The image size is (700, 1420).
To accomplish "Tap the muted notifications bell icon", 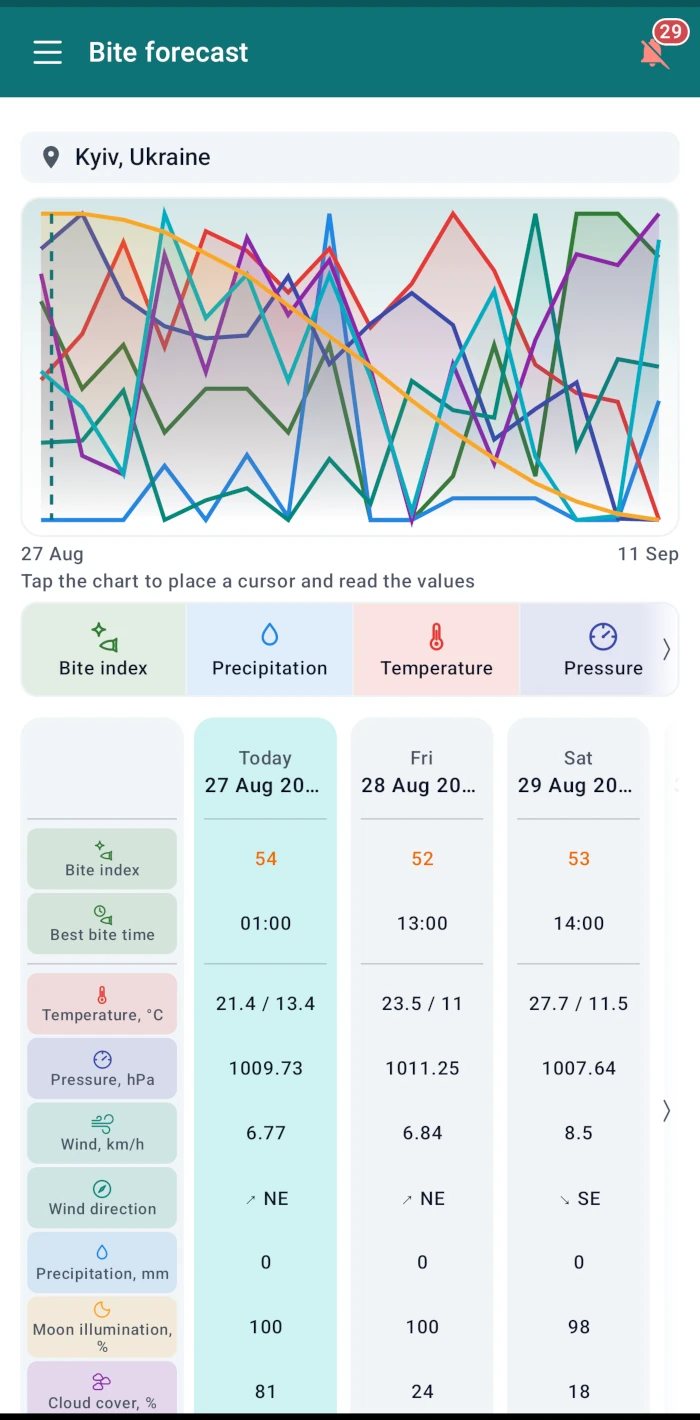I will pyautogui.click(x=654, y=53).
